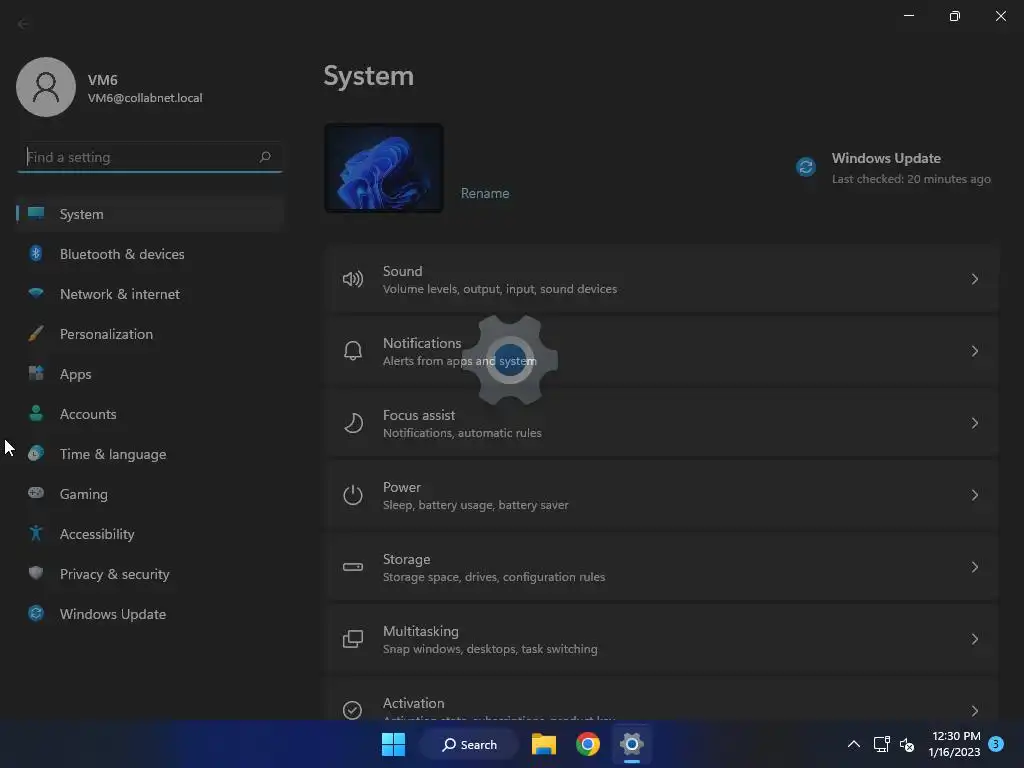Open the System category in sidebar

point(150,214)
